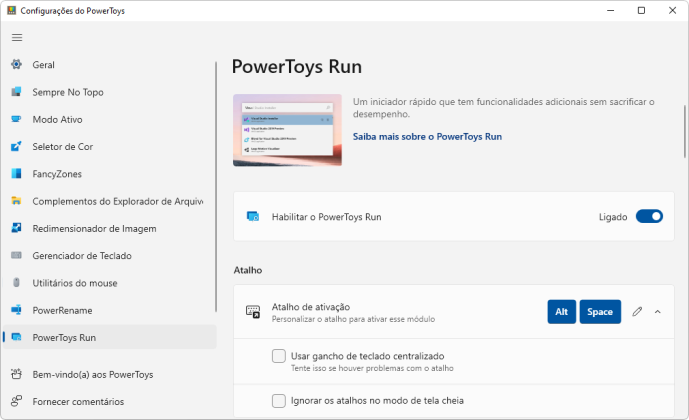Click the Fornecer comentários feedback icon
The width and height of the screenshot is (689, 420).
click(x=16, y=401)
